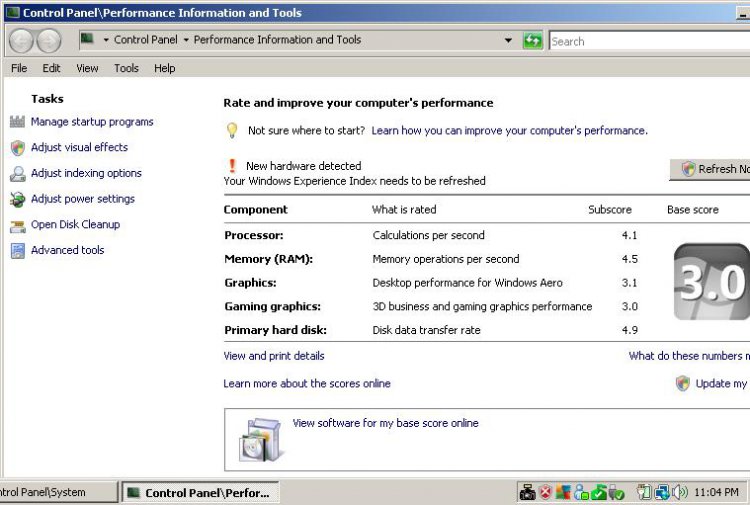Screen dimensions: 750x505
Task: Click the multicolored squares tray icon
Action: click(x=563, y=492)
